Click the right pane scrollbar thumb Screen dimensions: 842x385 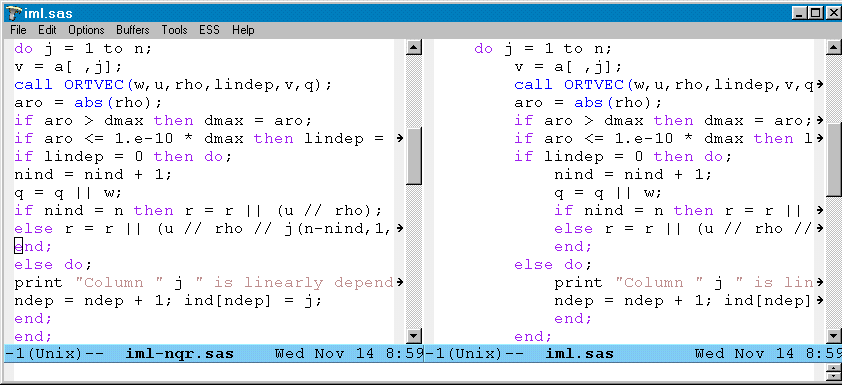coord(834,158)
